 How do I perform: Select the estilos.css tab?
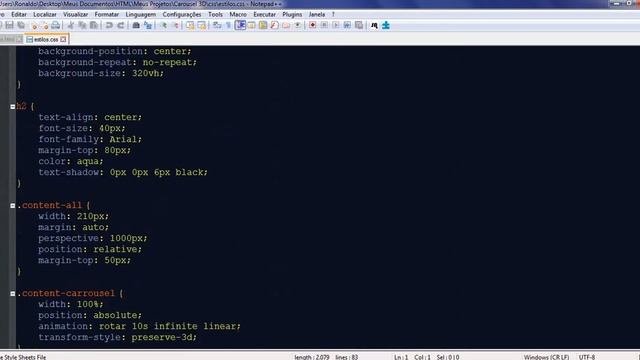click(46, 39)
